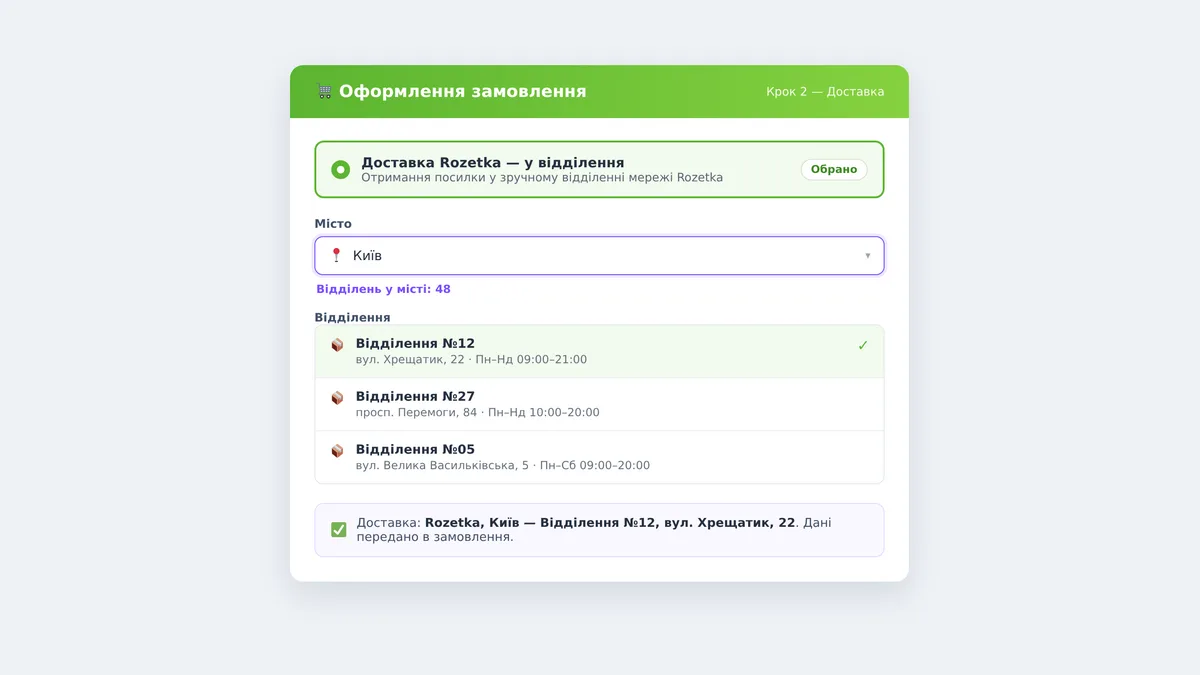This screenshot has width=1200, height=675.
Task: Click "Отримання посилки у зручному відділенні" description
Action: click(541, 178)
